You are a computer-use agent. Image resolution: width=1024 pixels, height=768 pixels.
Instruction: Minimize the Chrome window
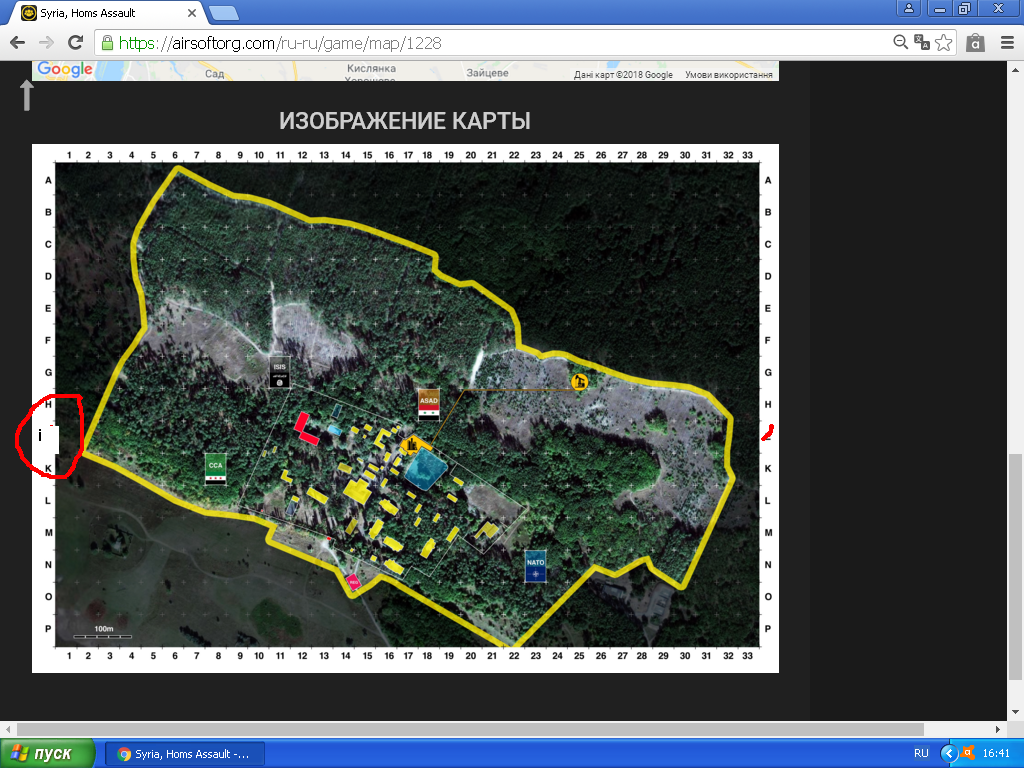(940, 8)
